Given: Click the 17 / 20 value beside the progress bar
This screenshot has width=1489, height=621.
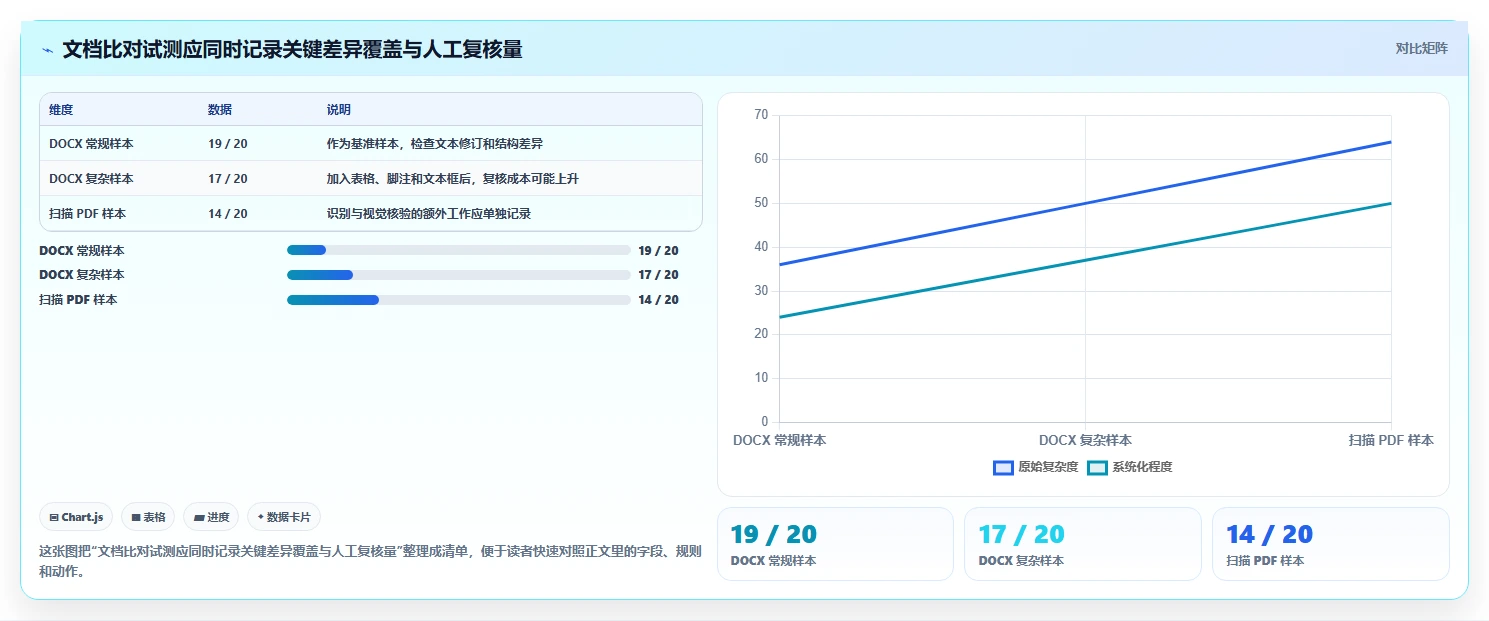Looking at the screenshot, I should tap(658, 275).
